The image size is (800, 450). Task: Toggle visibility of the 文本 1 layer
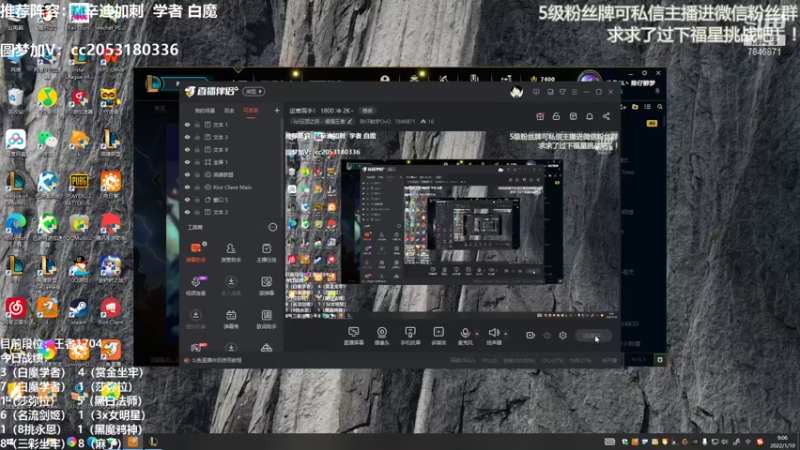187,124
